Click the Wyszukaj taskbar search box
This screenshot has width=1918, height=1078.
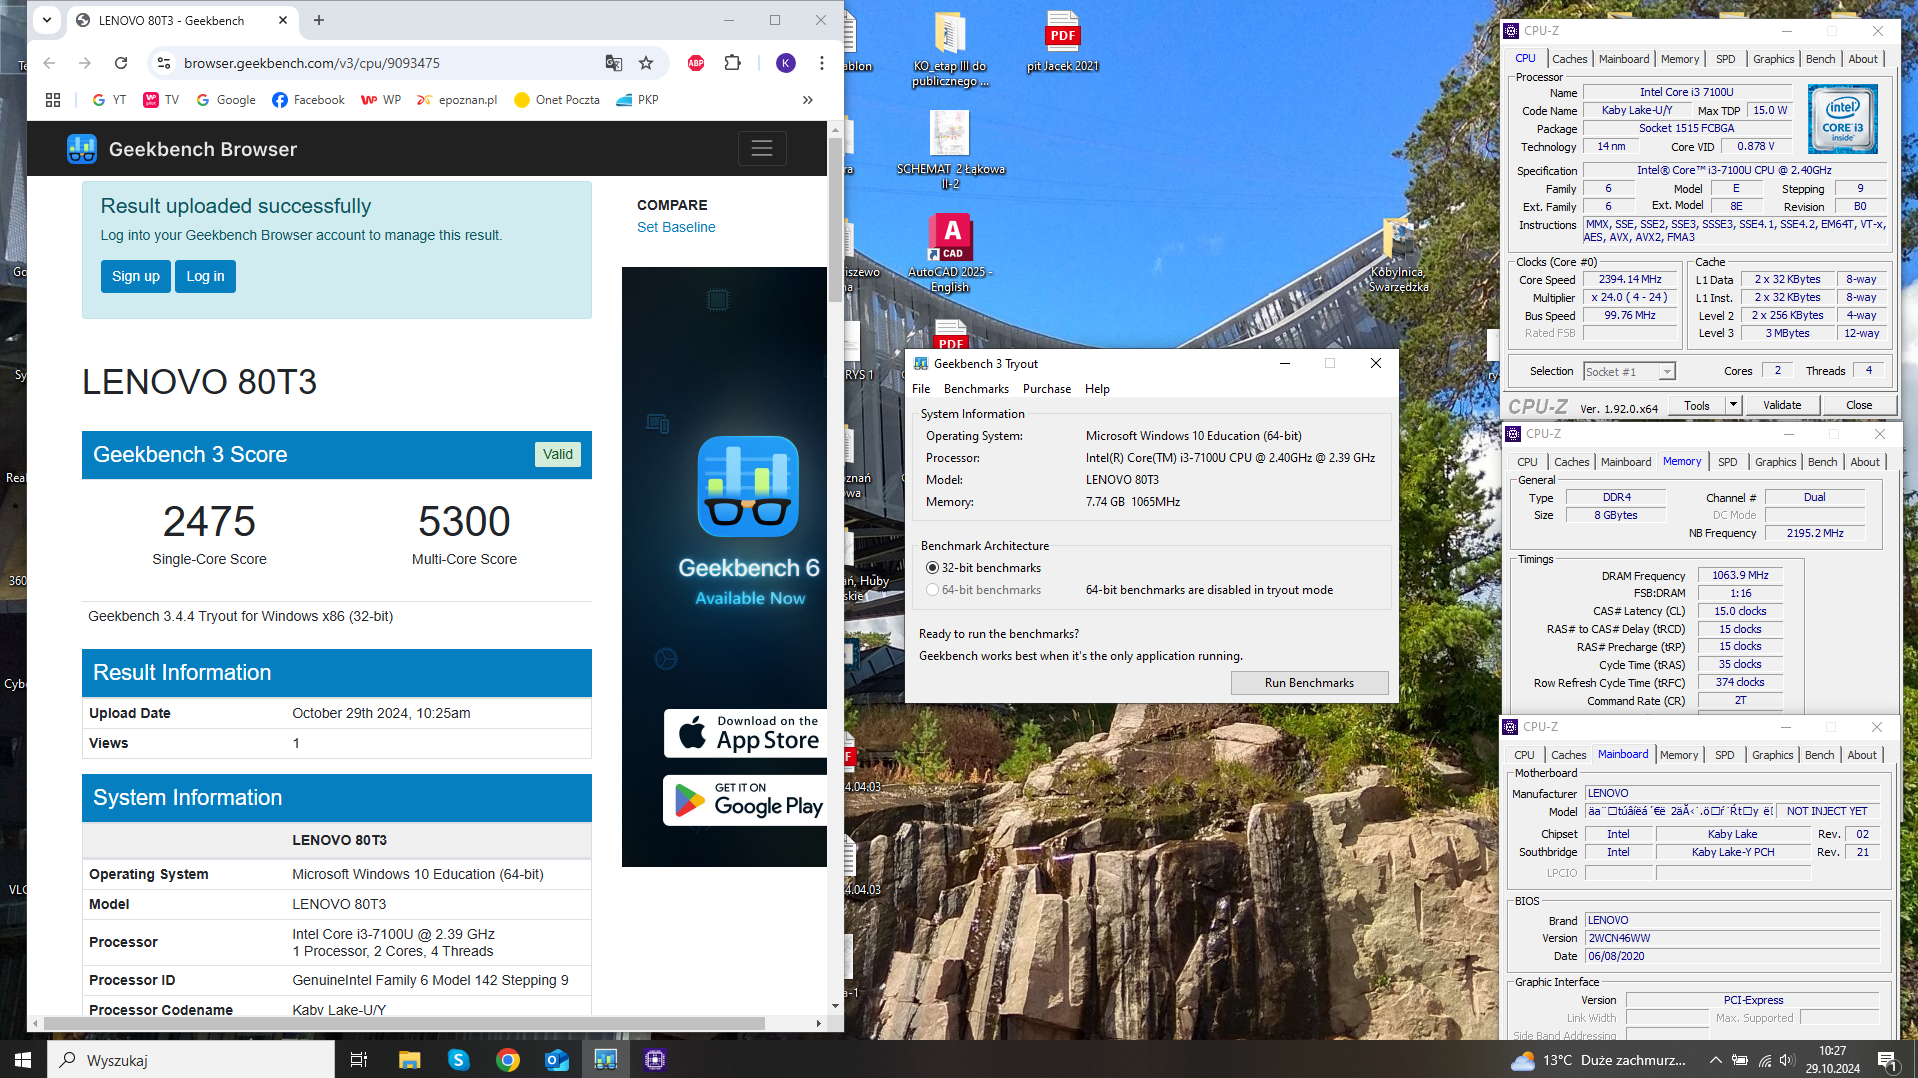[190, 1060]
